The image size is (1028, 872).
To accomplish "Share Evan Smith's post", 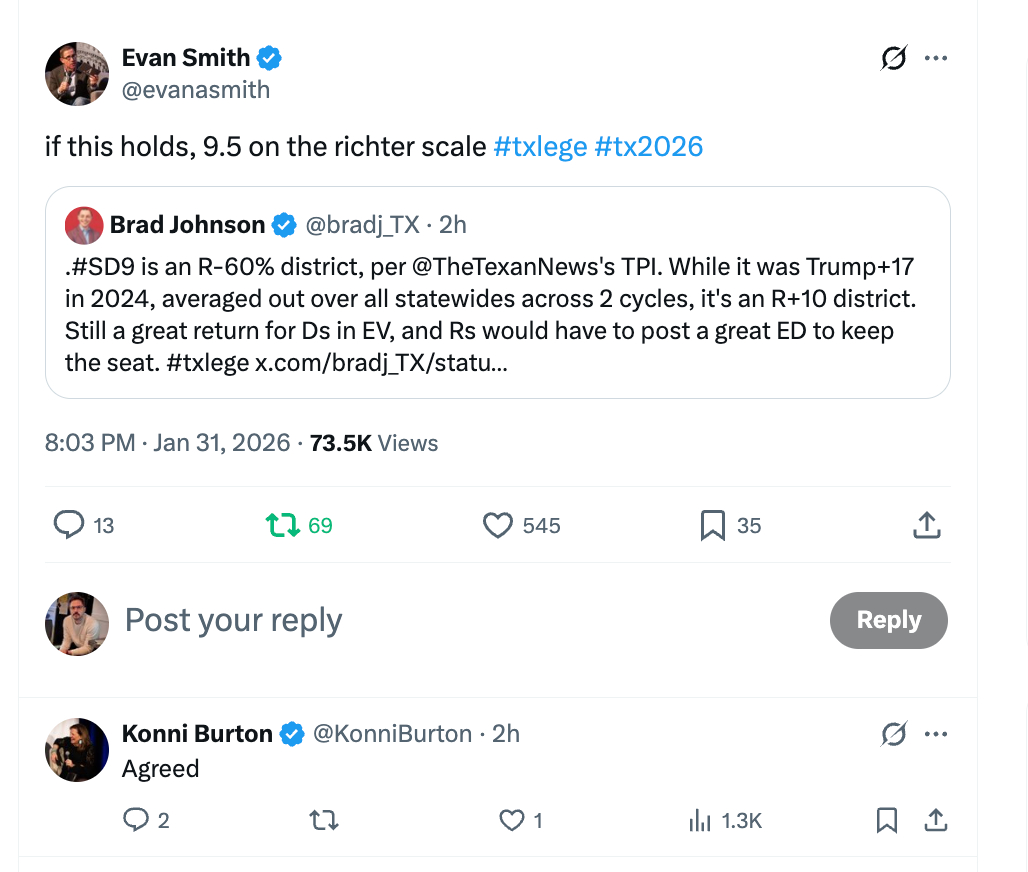I will click(926, 524).
